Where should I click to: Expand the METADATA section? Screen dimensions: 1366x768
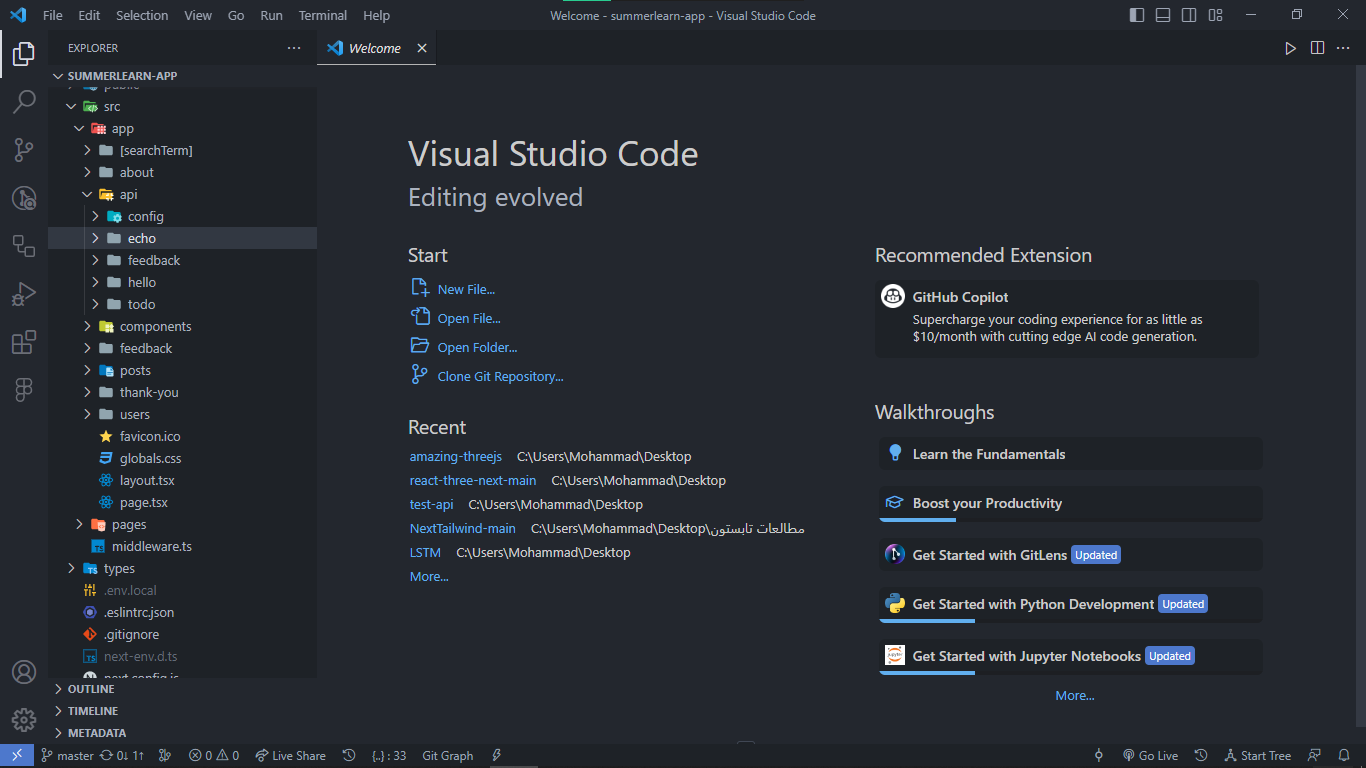click(x=183, y=733)
